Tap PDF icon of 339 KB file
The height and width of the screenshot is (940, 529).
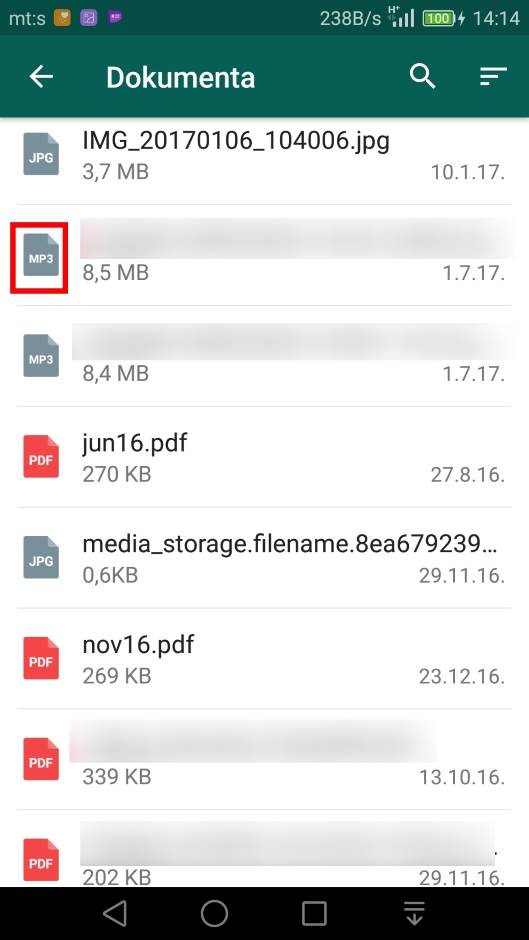pos(41,759)
